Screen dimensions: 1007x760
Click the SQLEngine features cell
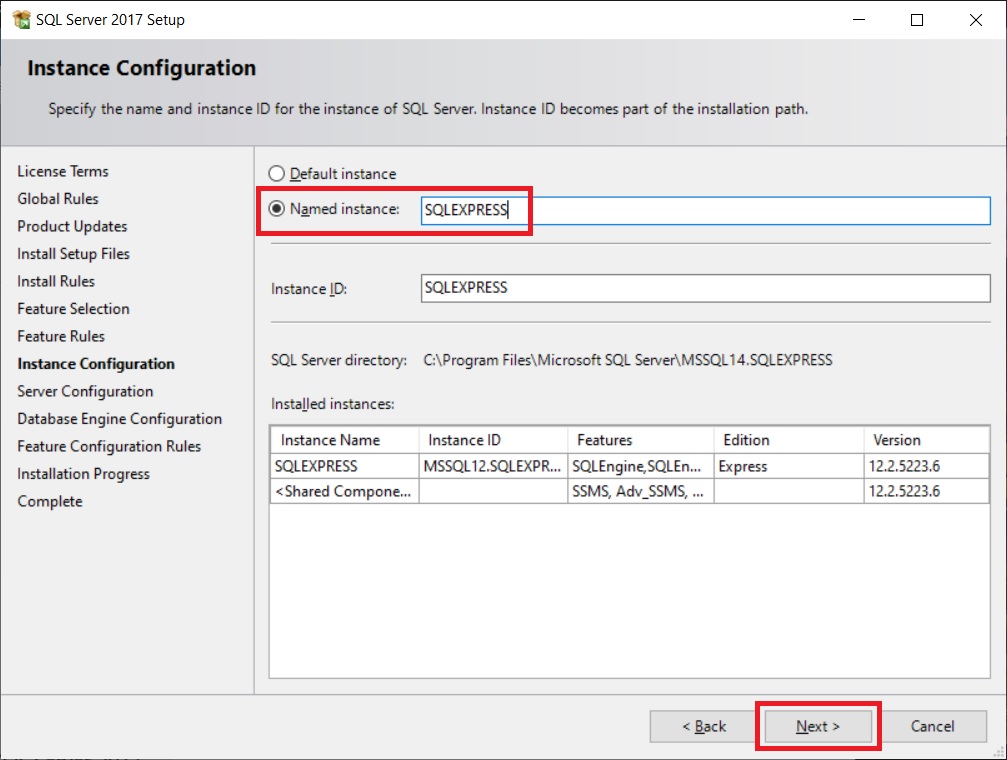[641, 466]
